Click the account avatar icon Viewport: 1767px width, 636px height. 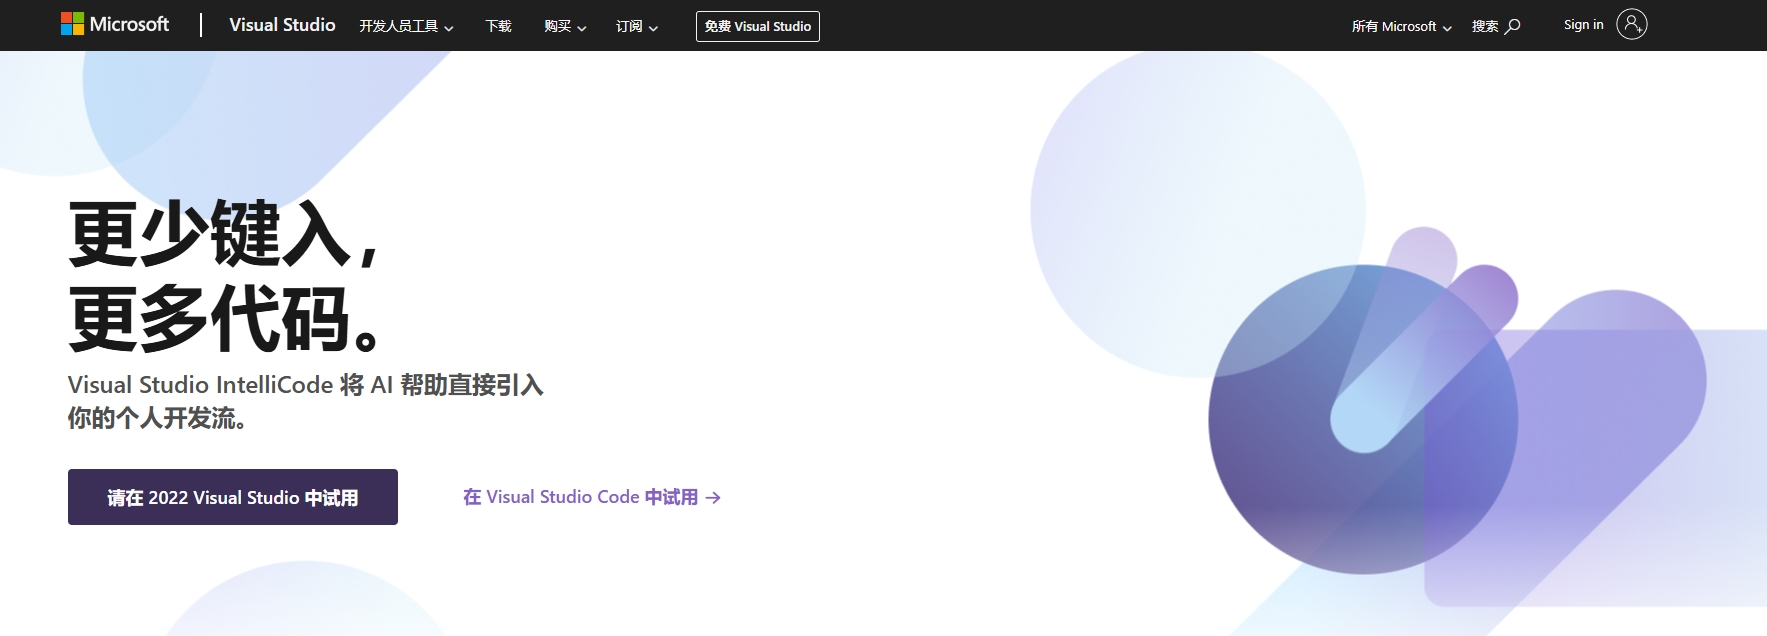point(1631,24)
